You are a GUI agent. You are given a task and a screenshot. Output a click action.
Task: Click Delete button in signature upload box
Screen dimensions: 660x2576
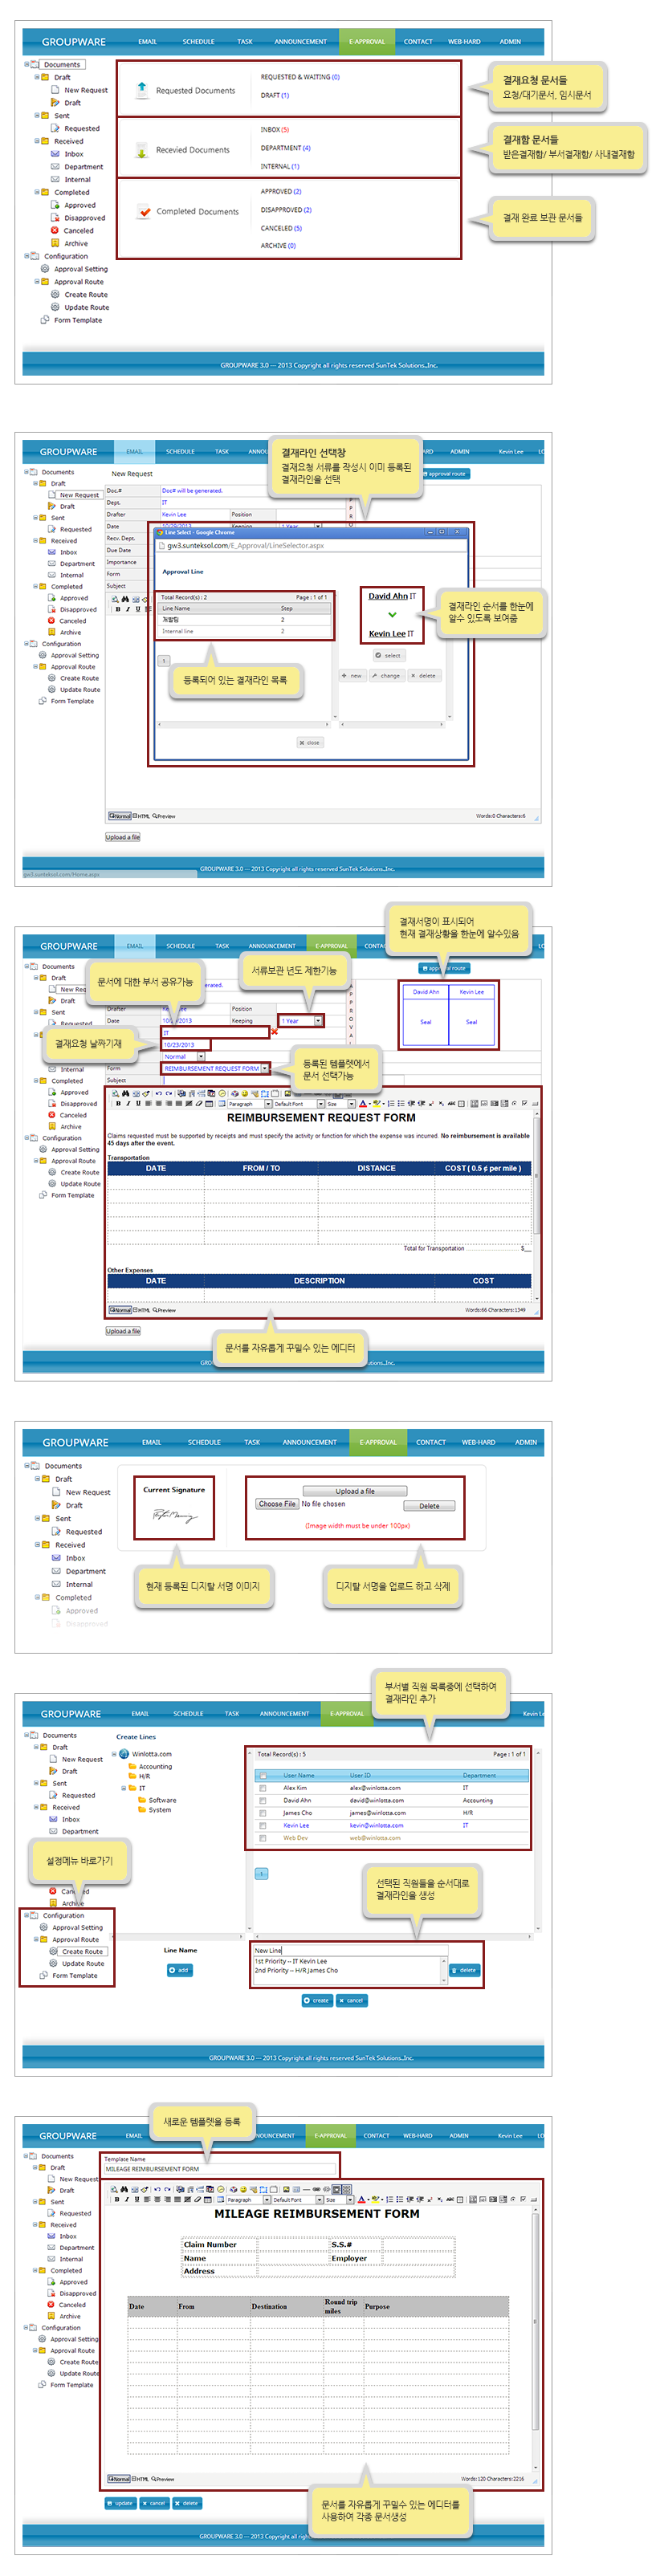[x=429, y=1506]
